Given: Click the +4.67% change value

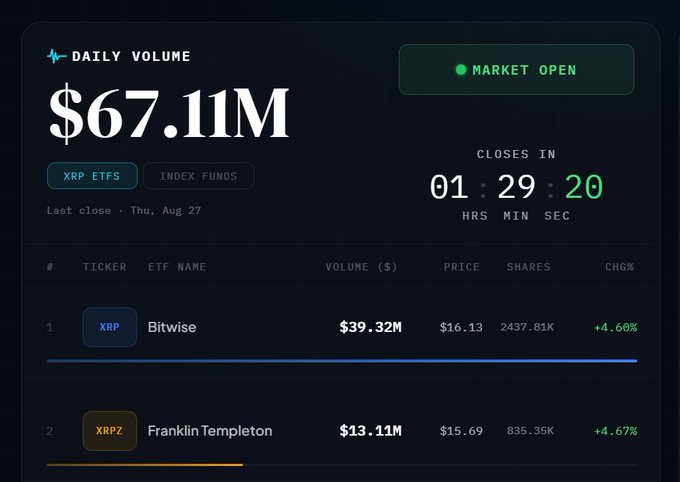Looking at the screenshot, I should coord(615,431).
